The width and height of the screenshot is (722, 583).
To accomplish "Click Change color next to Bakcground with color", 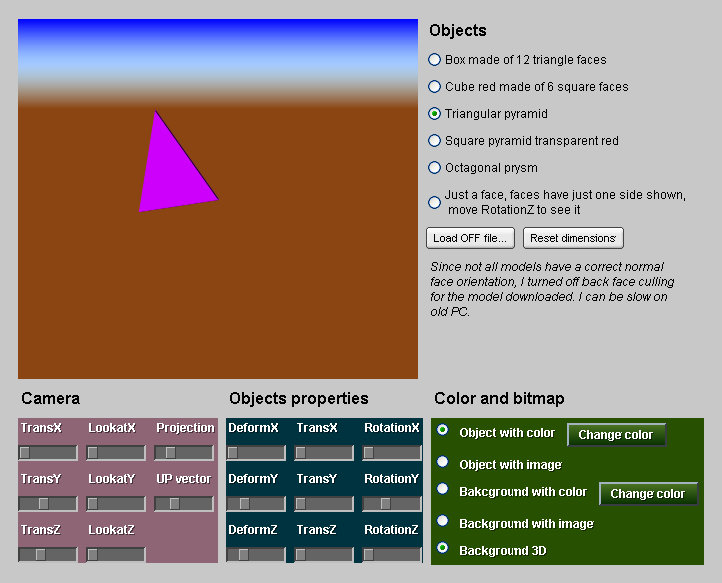I will 648,494.
